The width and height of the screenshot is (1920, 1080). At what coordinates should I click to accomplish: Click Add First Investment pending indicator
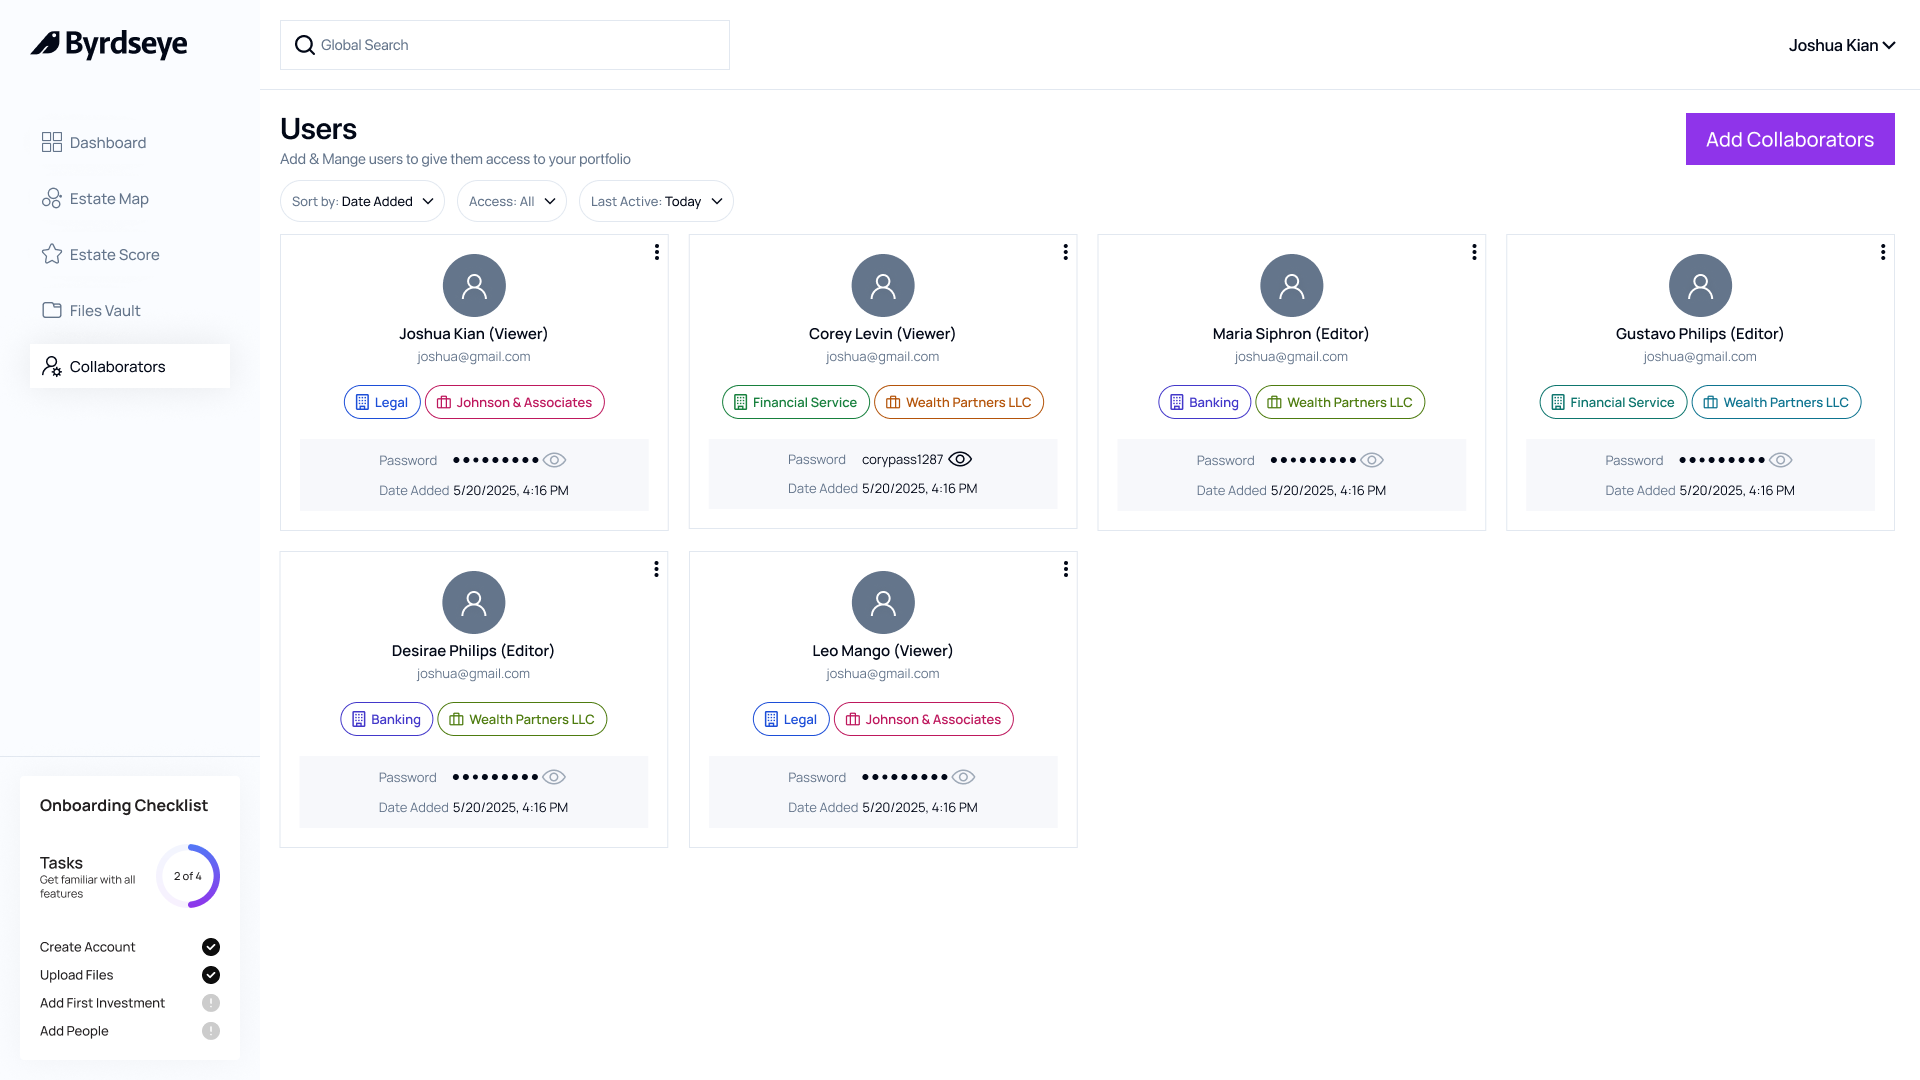(211, 1003)
